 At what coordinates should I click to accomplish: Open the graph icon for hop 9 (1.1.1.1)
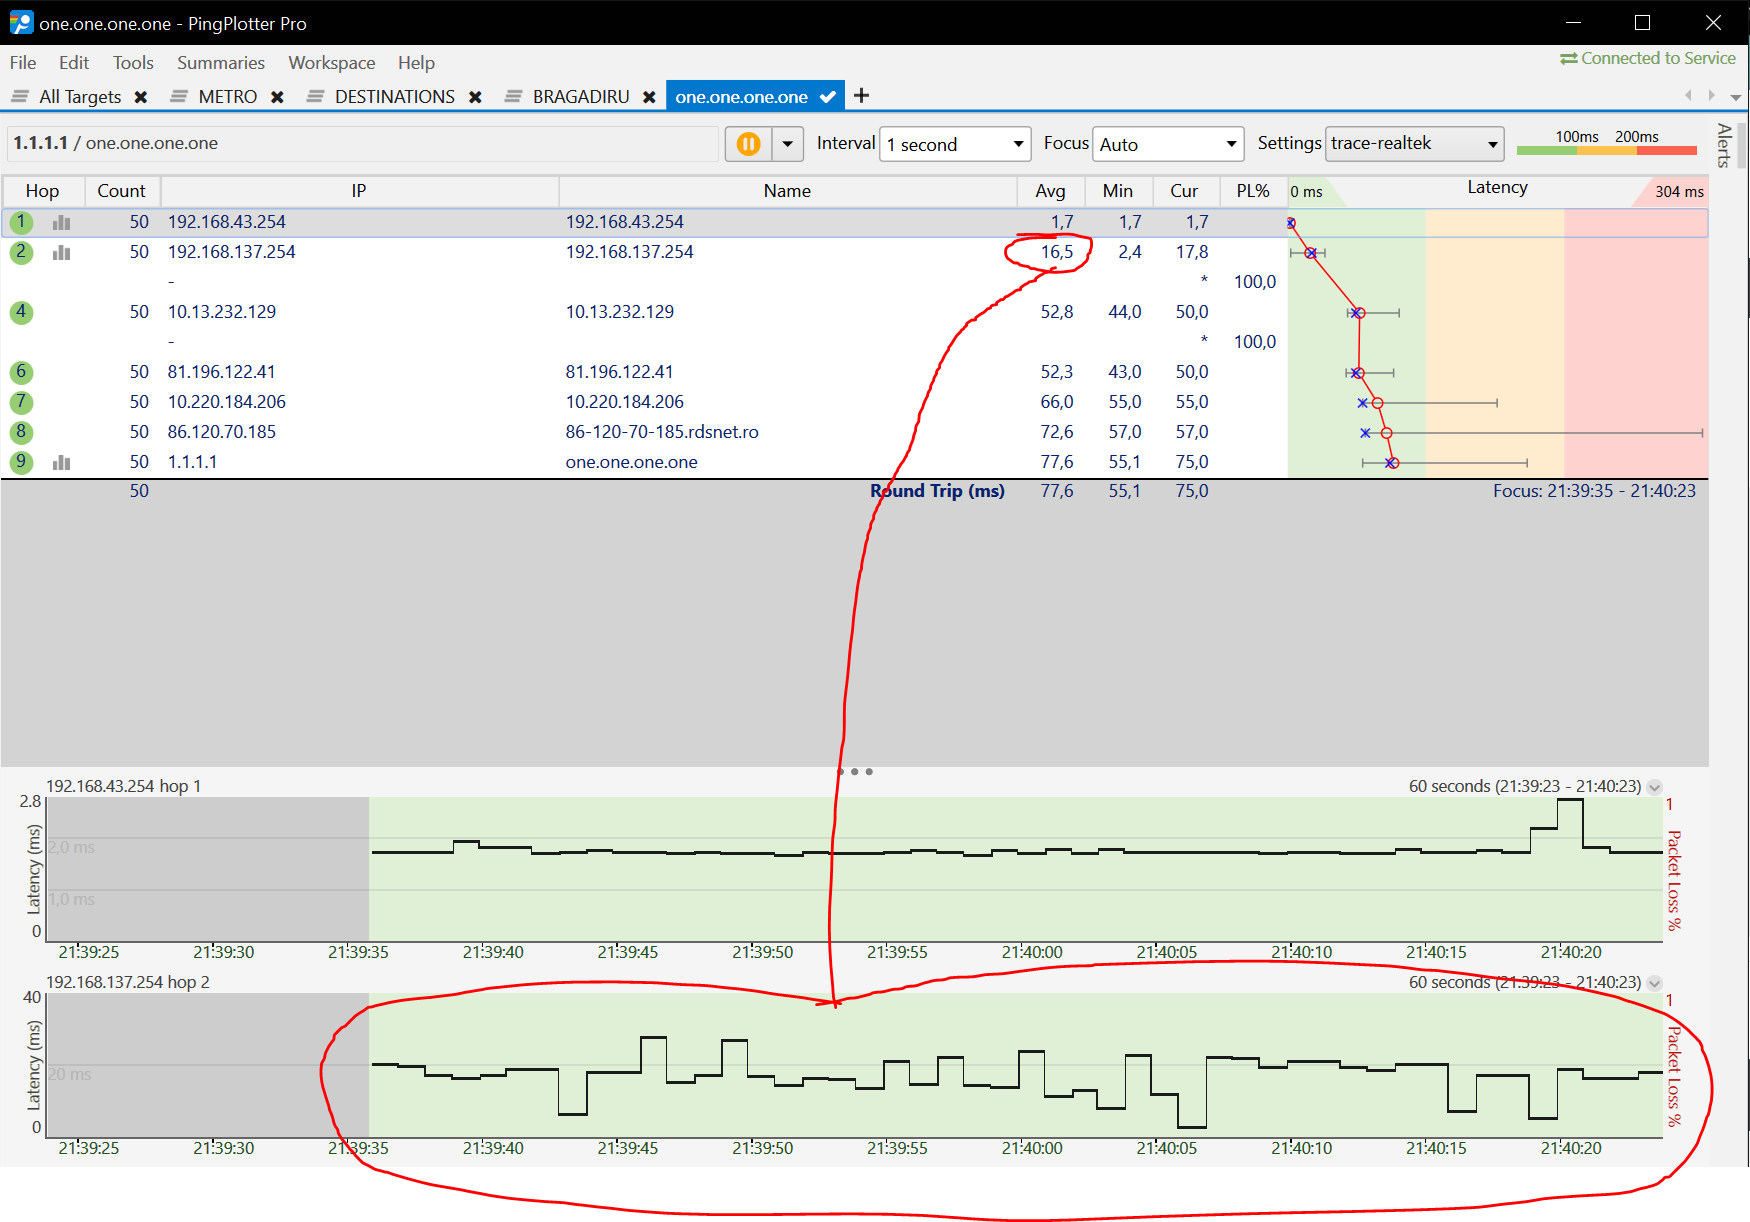(x=61, y=462)
